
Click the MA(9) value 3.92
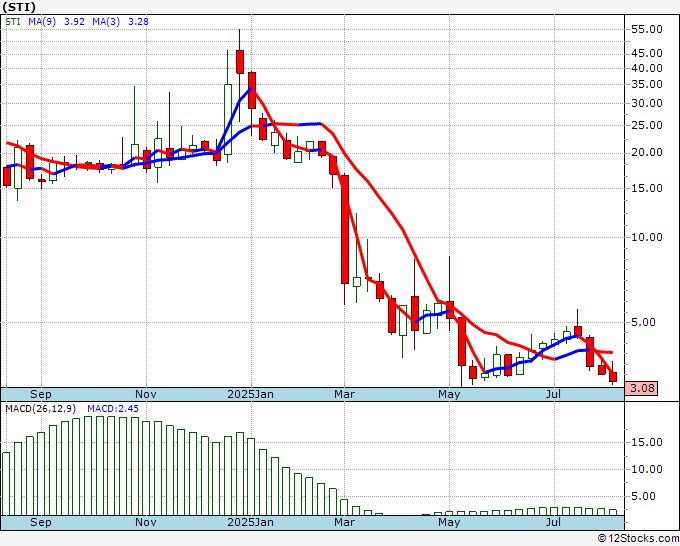(x=74, y=21)
